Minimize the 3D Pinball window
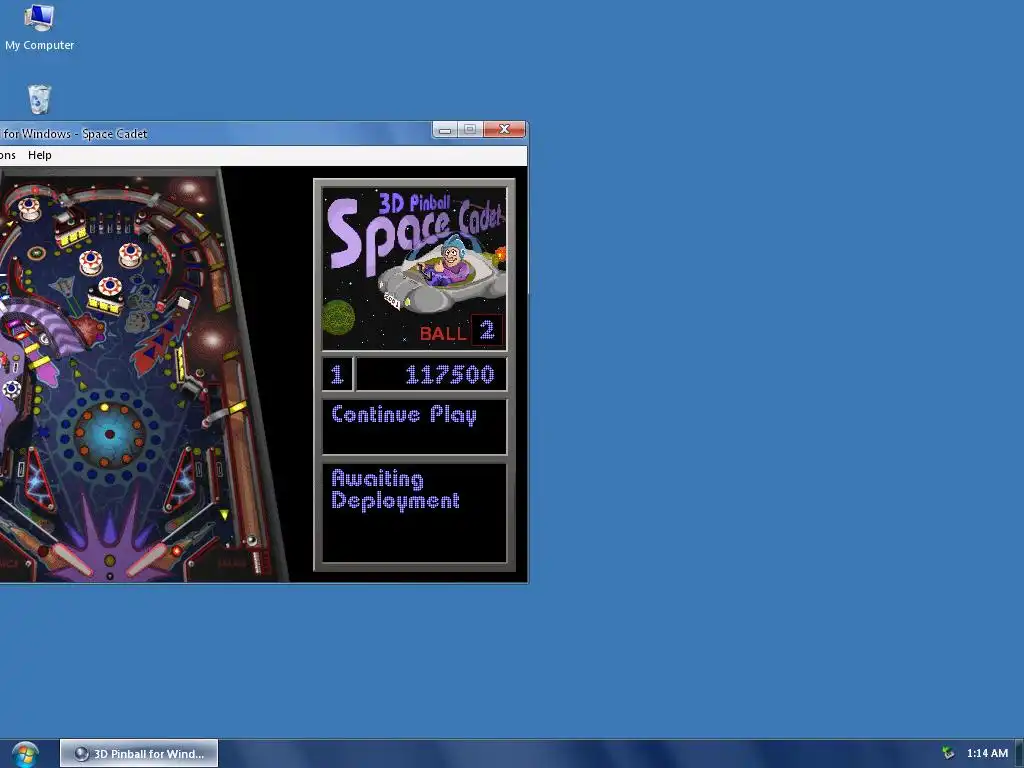1024x768 pixels. (445, 129)
